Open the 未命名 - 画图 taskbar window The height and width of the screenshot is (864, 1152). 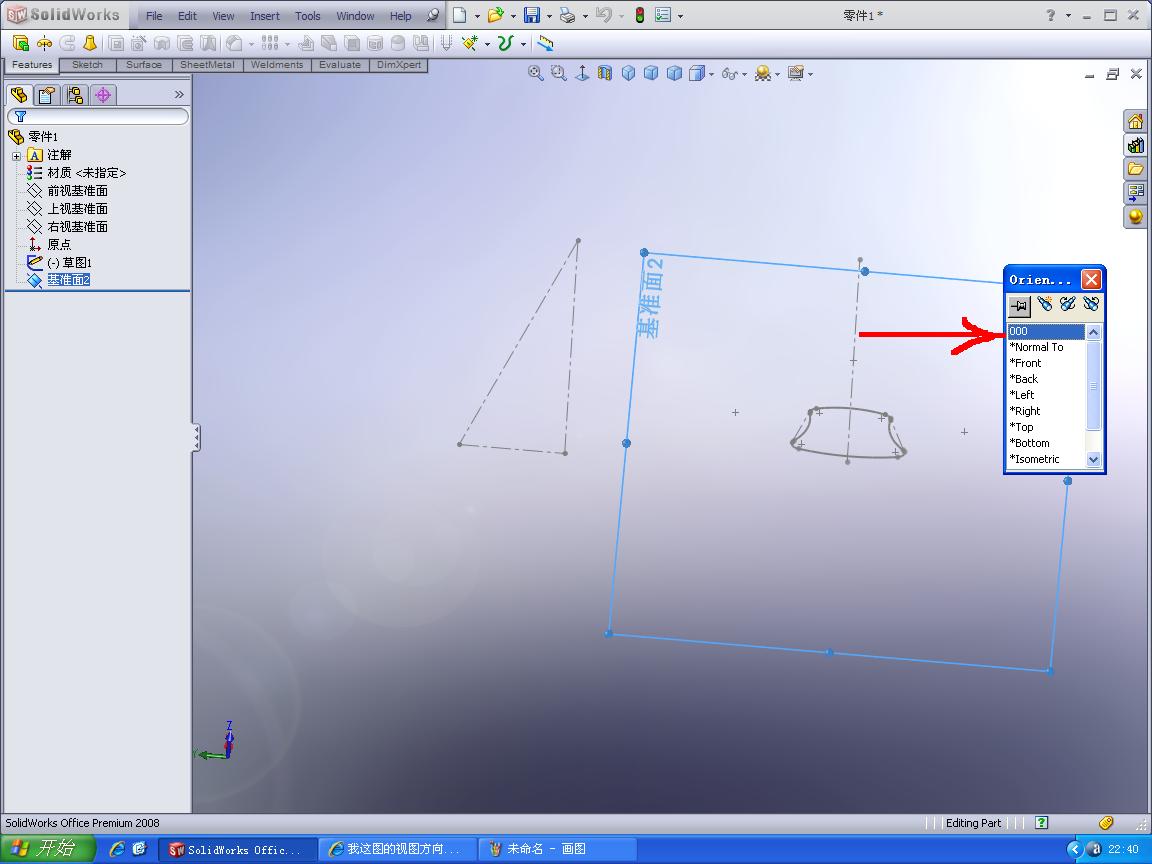[556, 849]
